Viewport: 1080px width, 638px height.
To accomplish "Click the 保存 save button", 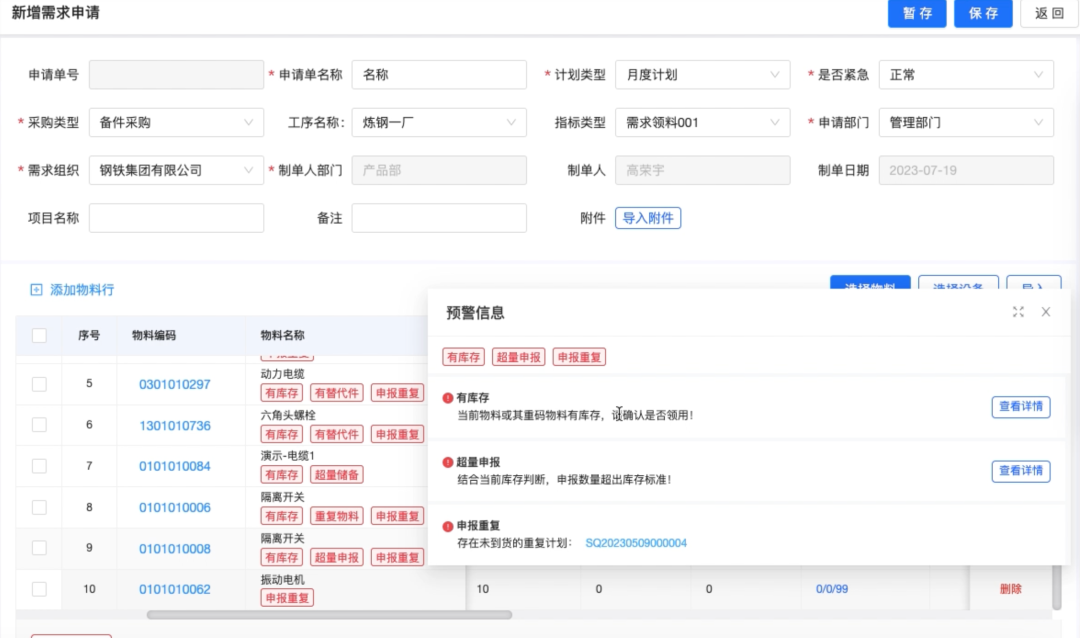I will [x=983, y=14].
